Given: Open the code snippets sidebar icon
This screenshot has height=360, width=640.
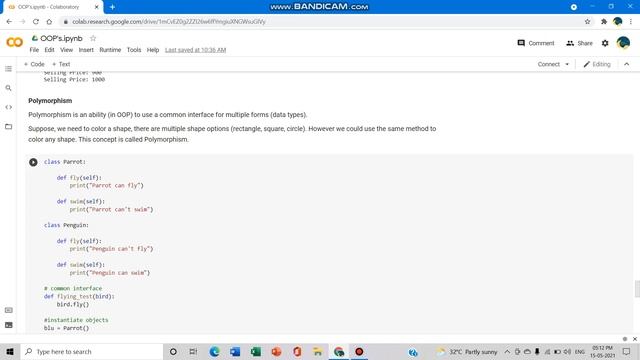Looking at the screenshot, I should (x=9, y=107).
